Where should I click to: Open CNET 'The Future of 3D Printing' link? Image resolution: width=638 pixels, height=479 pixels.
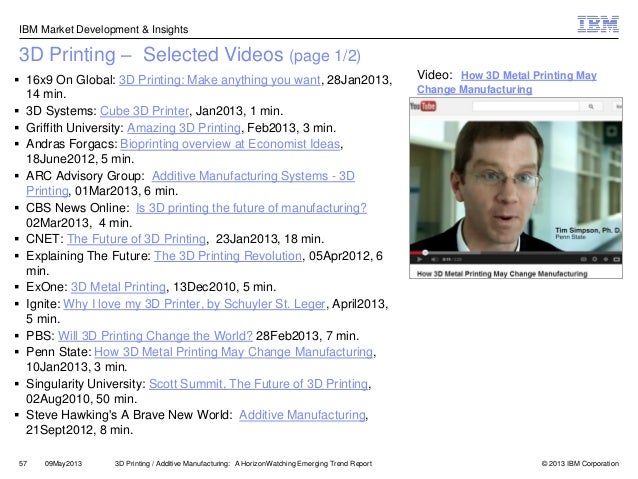coord(136,239)
